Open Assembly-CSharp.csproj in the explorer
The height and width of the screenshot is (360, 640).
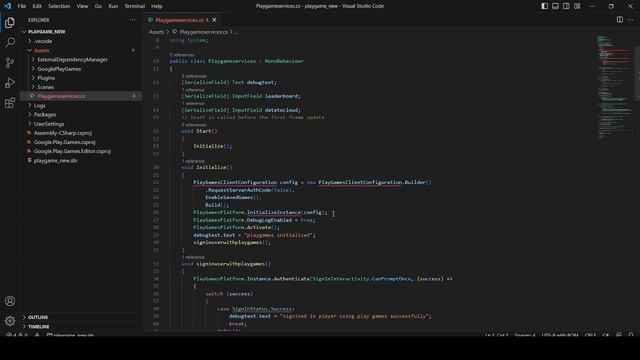(63, 133)
